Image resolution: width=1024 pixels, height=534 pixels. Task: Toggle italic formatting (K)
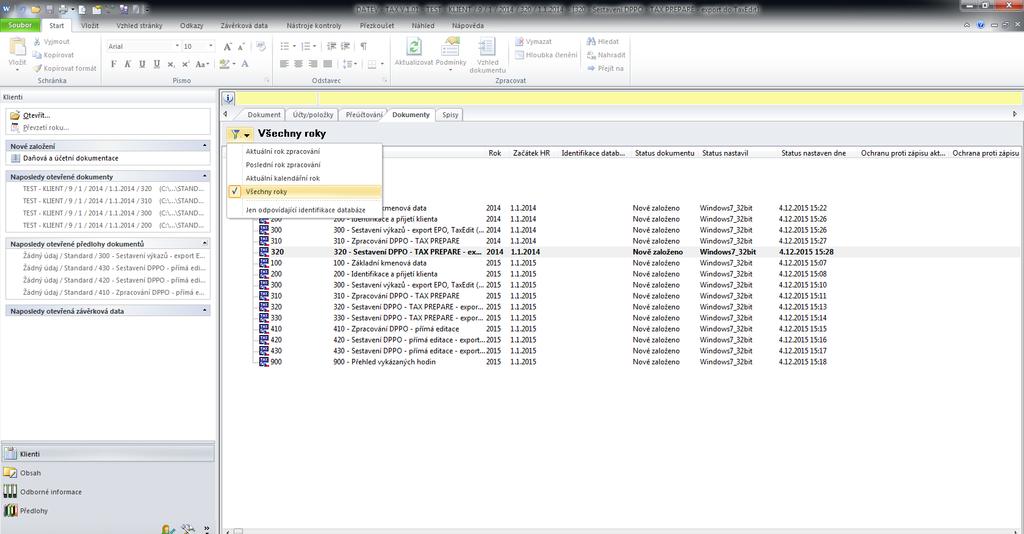tap(127, 64)
